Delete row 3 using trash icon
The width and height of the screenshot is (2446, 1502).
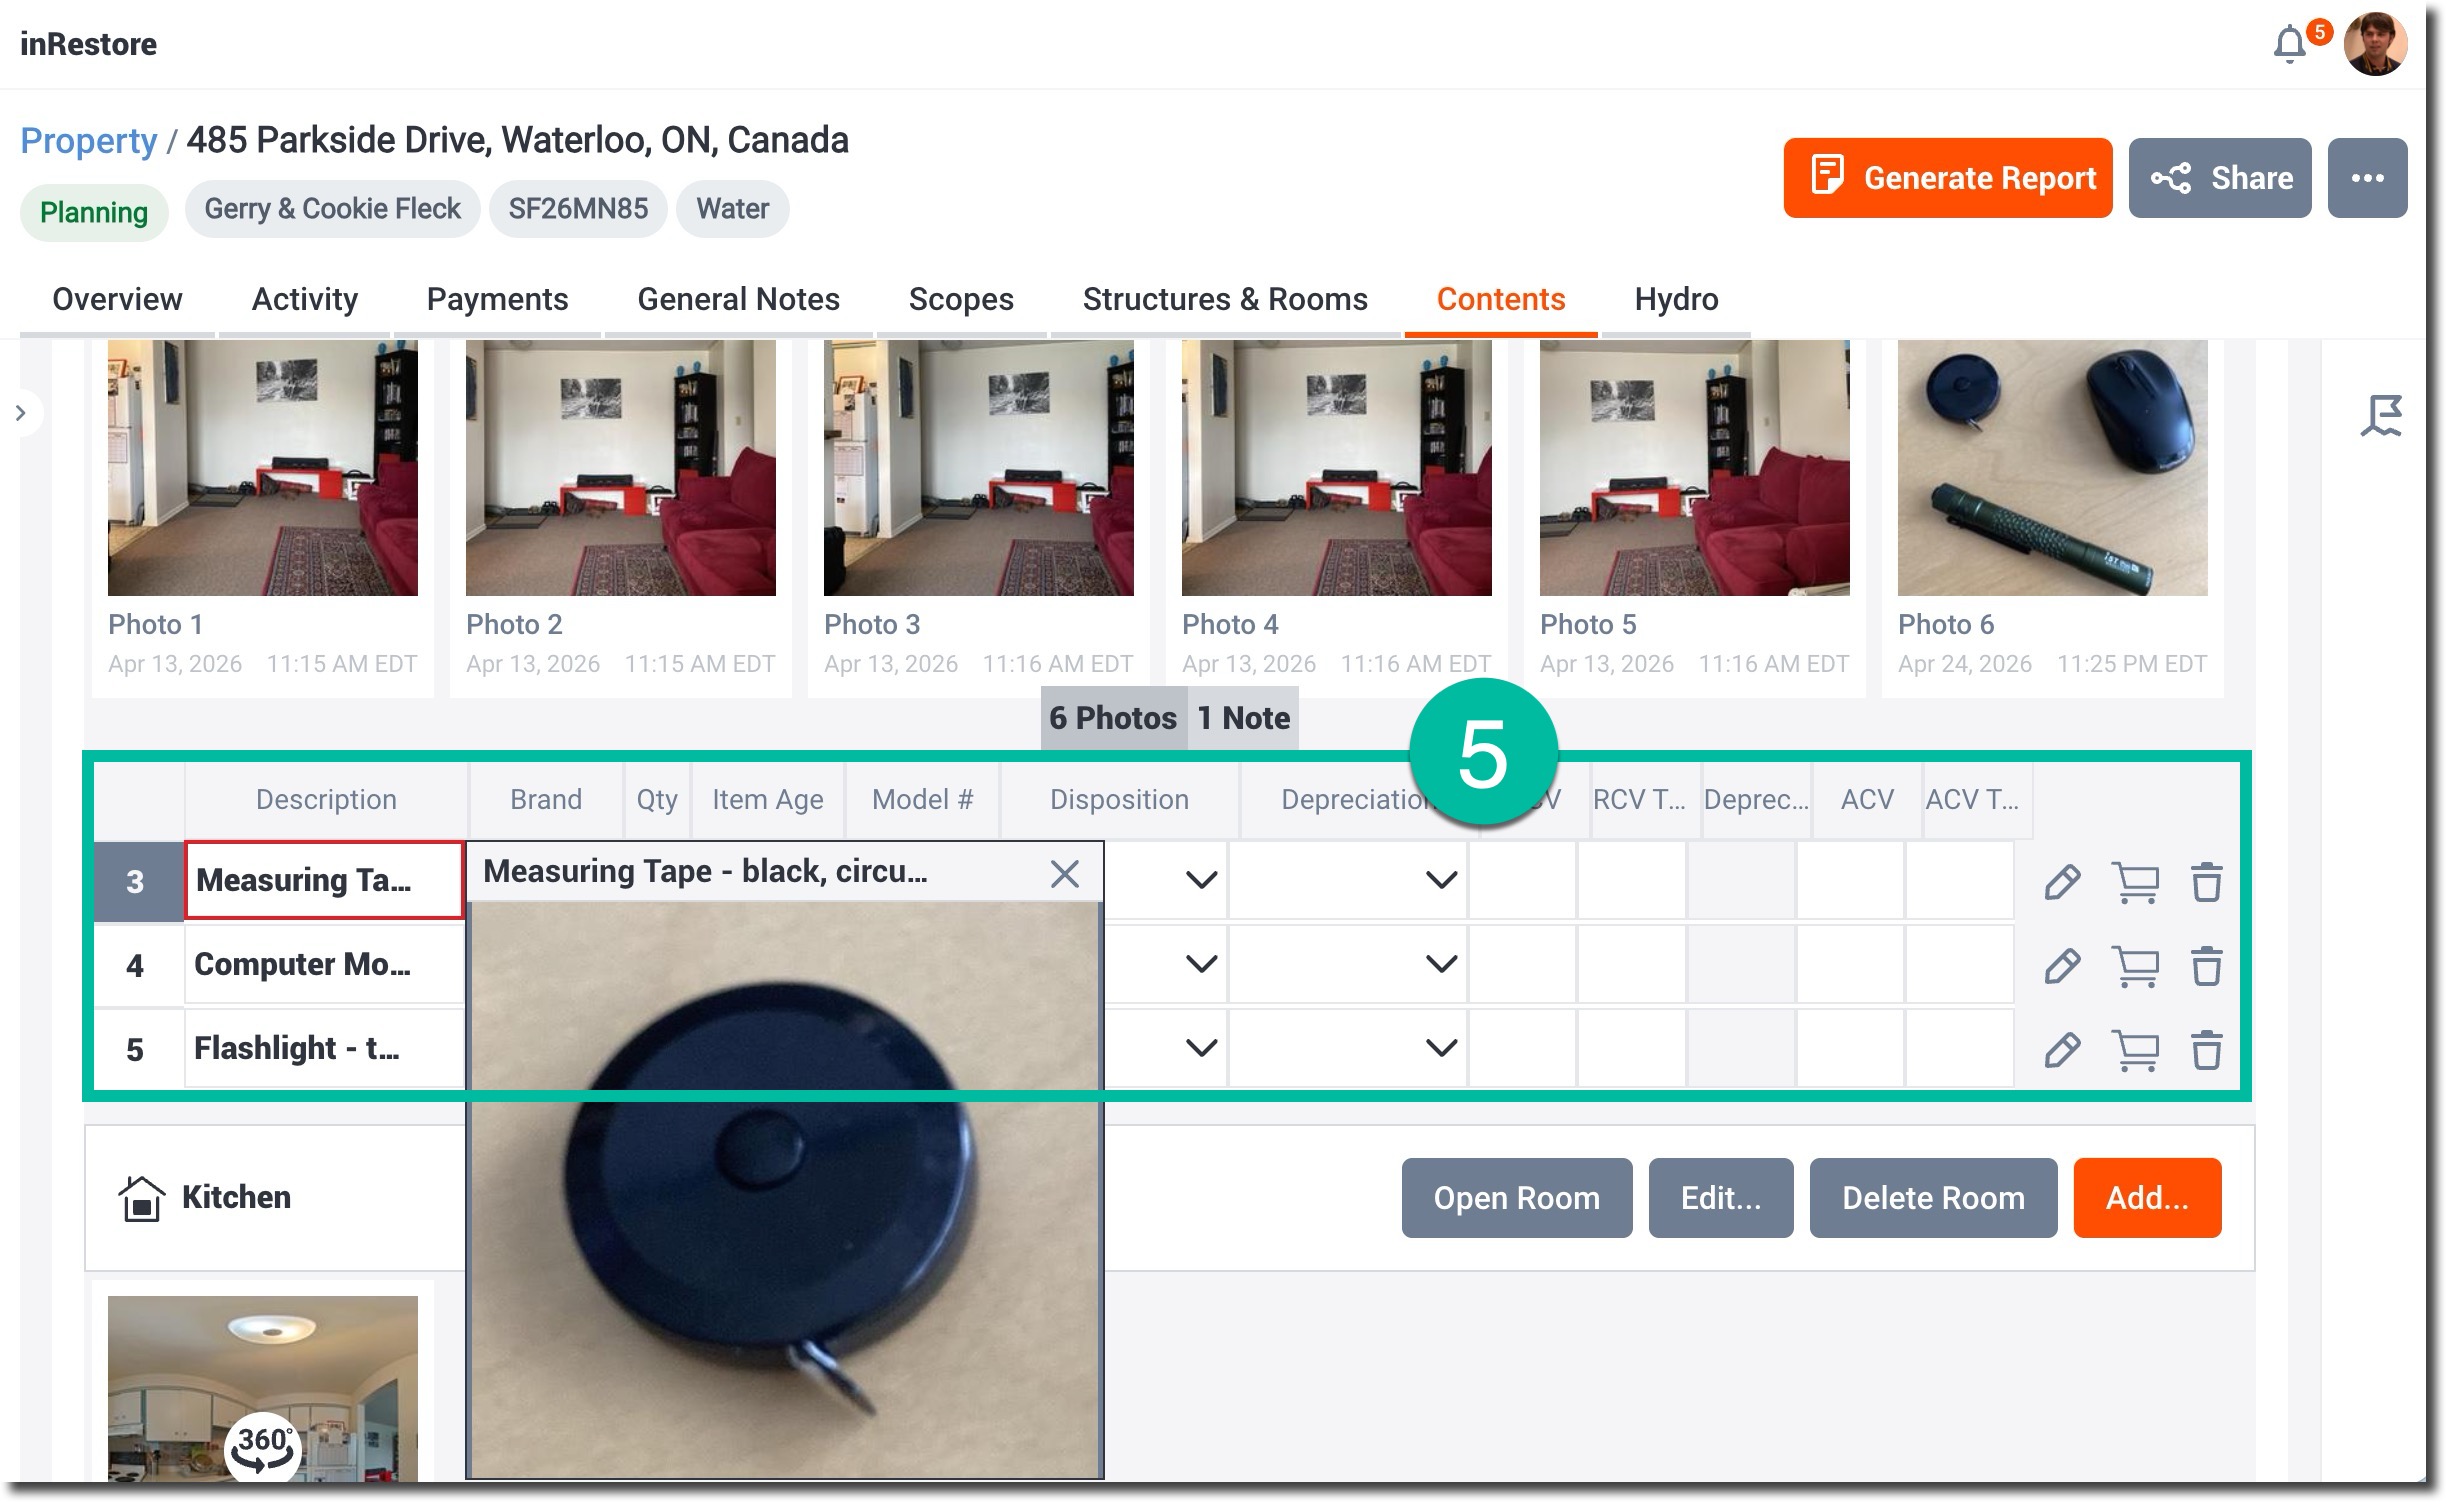(x=2206, y=882)
